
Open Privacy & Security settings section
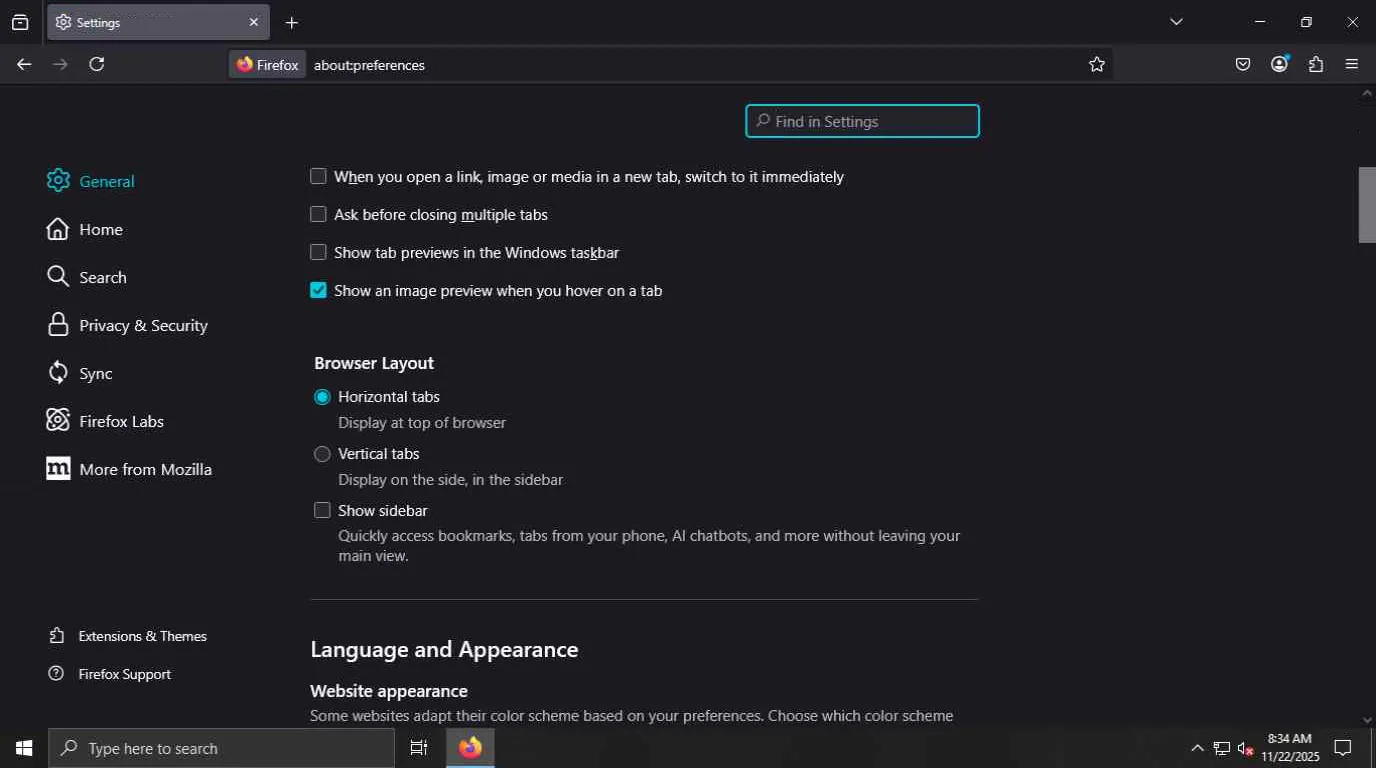coord(143,325)
